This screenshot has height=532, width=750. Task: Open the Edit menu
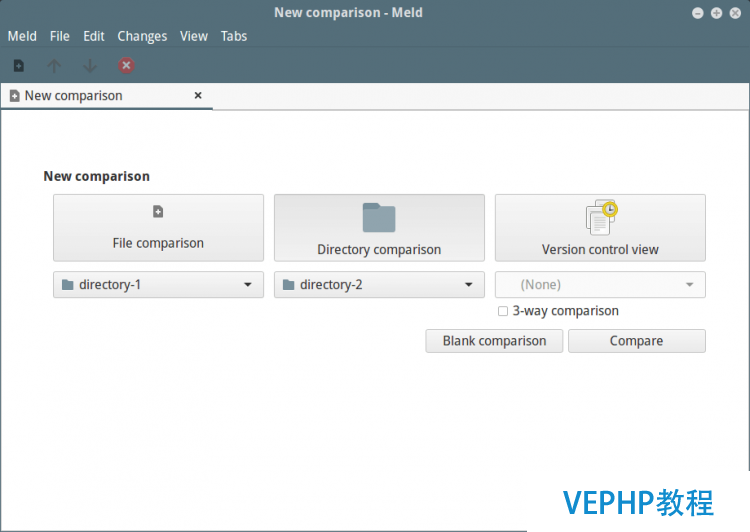[x=94, y=36]
